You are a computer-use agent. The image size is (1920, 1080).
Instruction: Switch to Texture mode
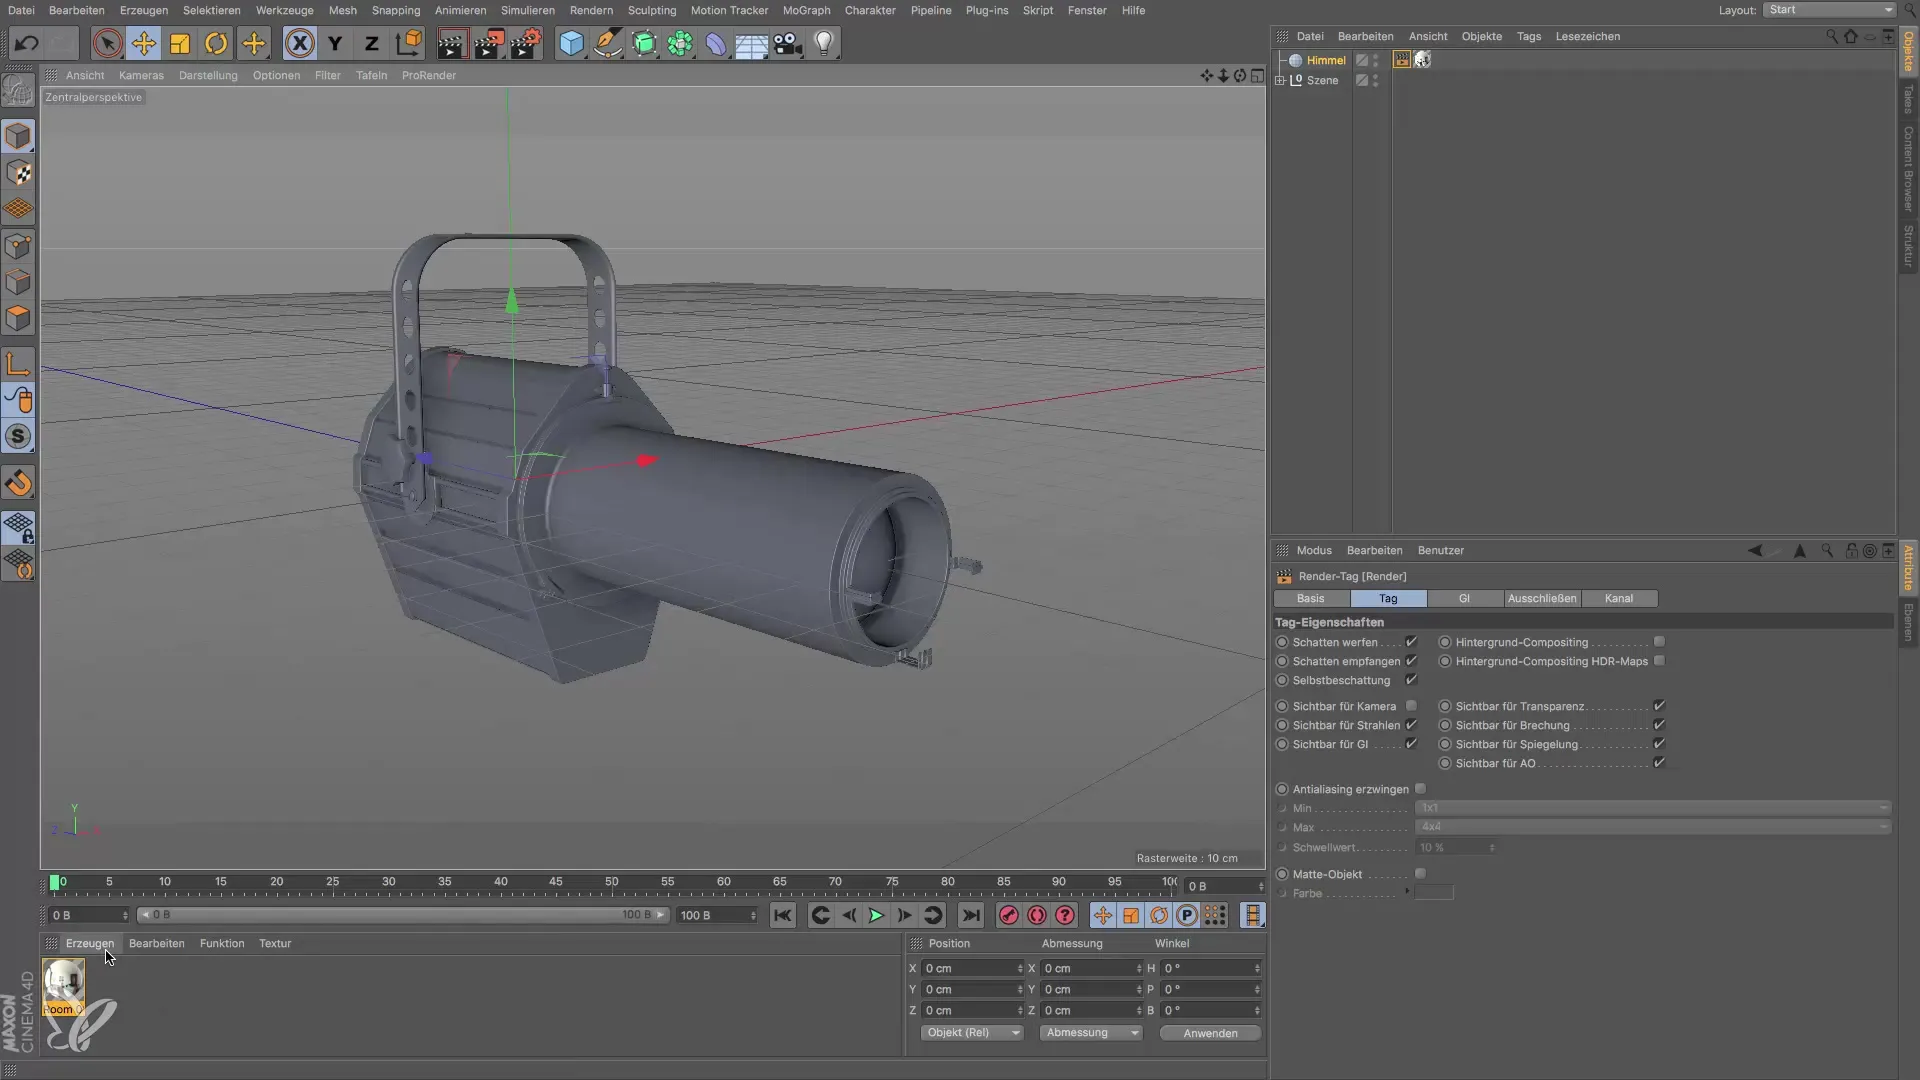point(18,173)
